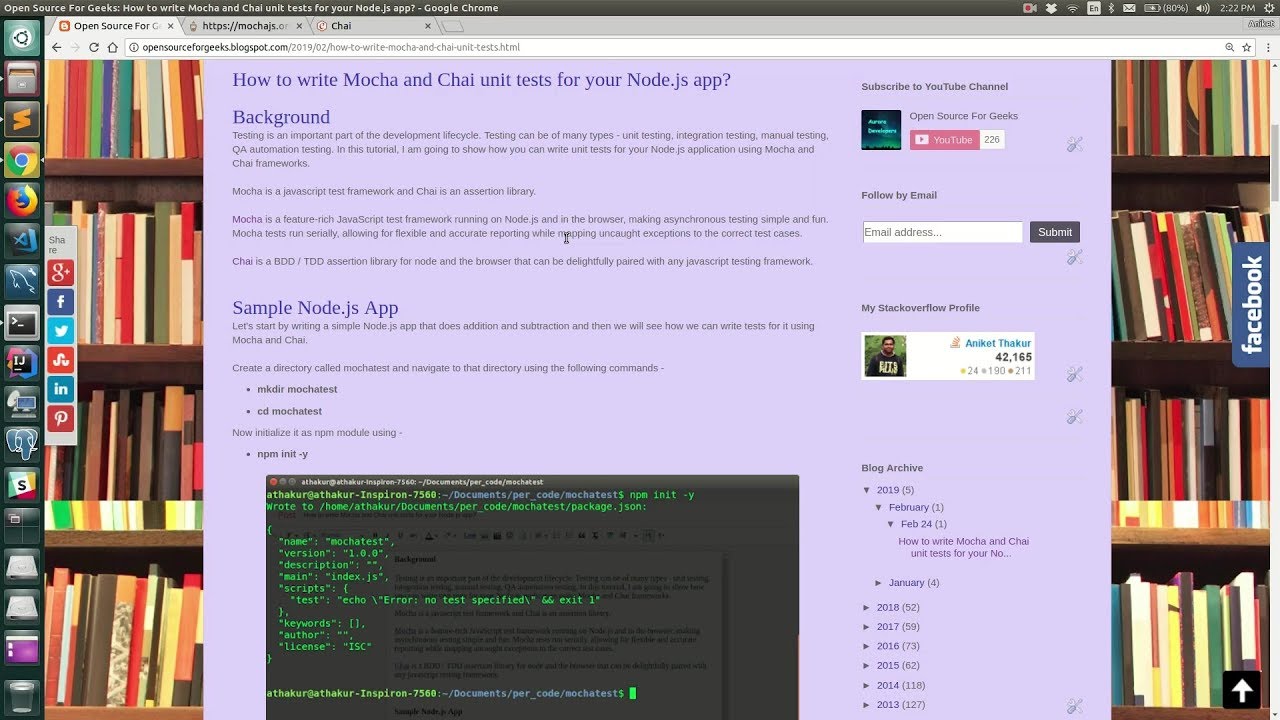
Task: Open archived Mocha and Chai post link
Action: coord(963,547)
